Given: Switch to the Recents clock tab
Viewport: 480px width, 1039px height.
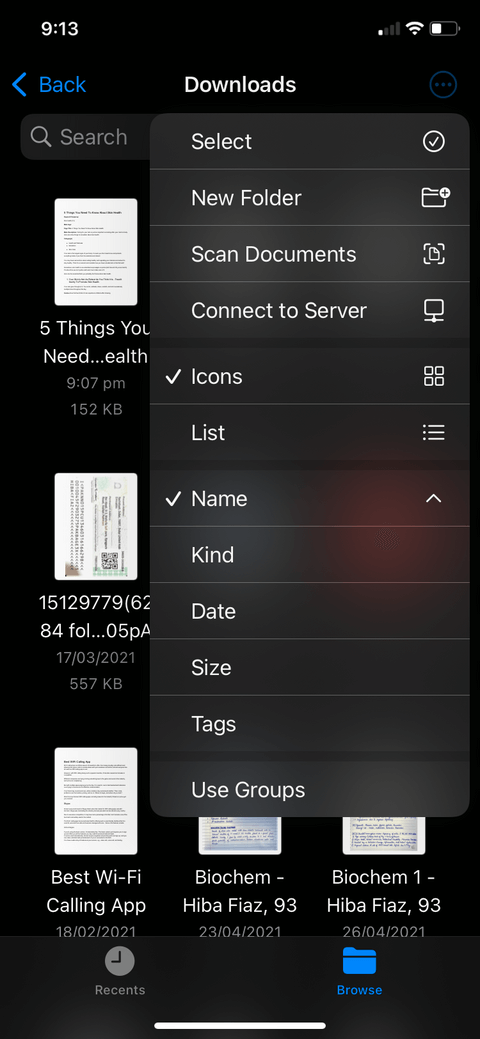Looking at the screenshot, I should point(120,971).
